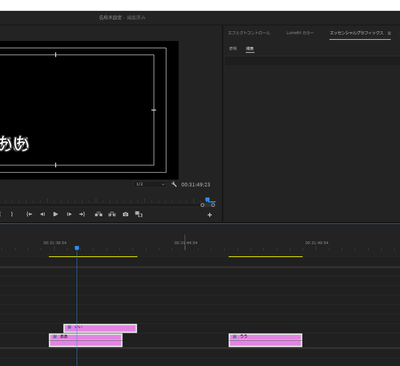Go to In point icon
400x366 pixels.
(29, 214)
